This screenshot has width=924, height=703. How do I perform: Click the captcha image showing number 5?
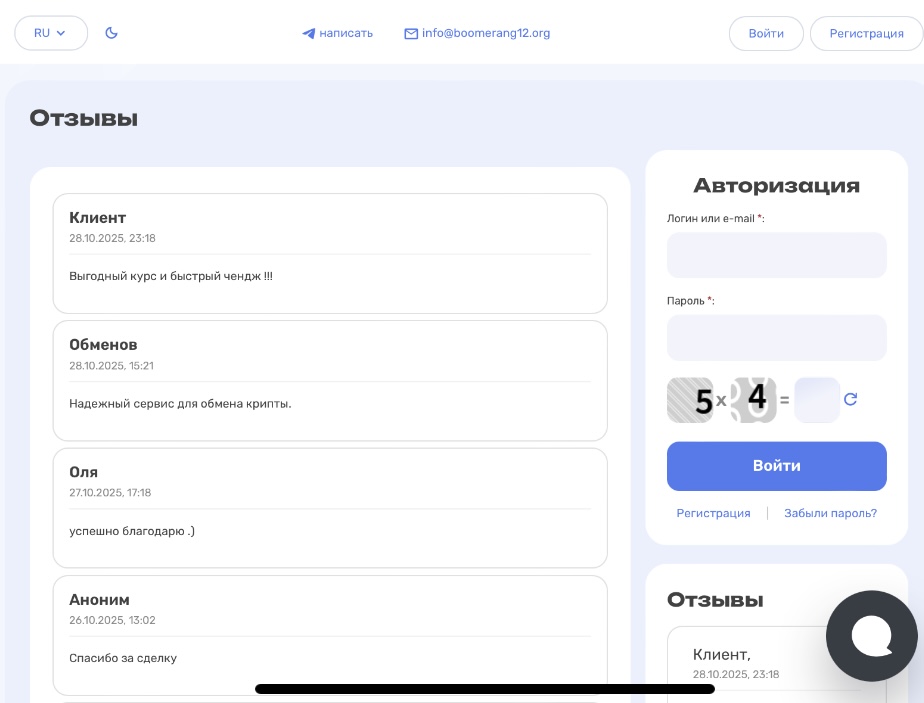(x=690, y=400)
